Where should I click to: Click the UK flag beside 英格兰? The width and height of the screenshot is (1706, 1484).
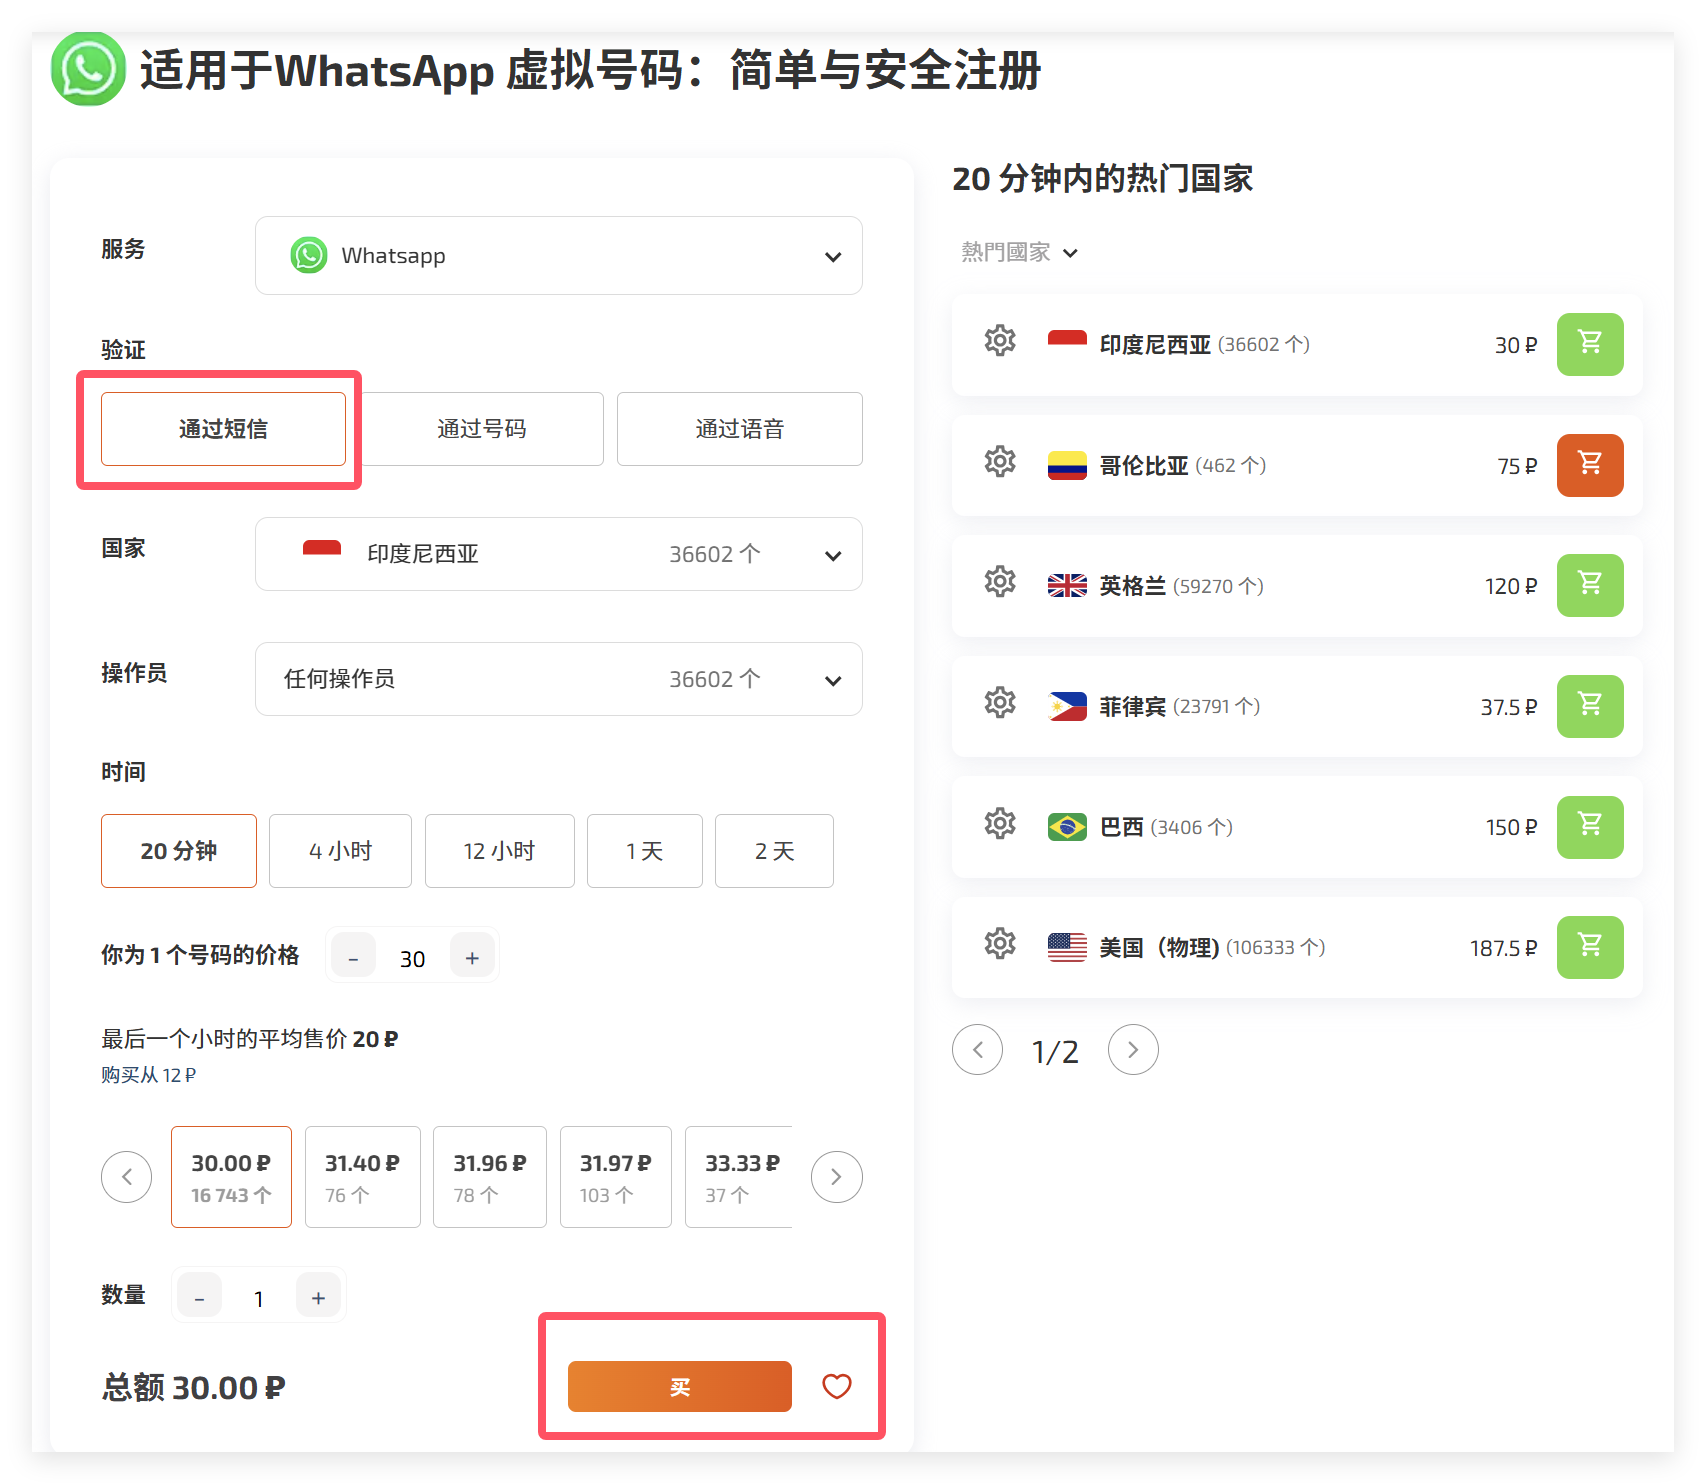click(x=1067, y=586)
